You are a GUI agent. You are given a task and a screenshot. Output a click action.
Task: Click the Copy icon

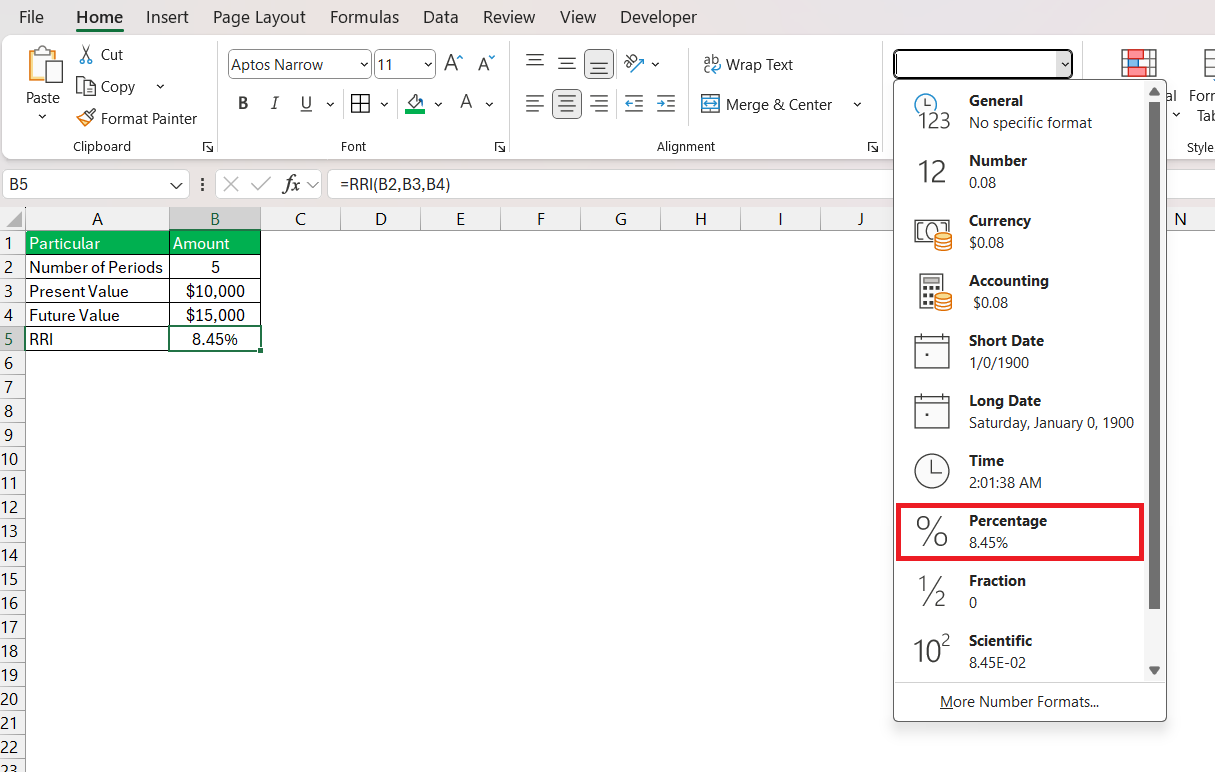coord(86,86)
